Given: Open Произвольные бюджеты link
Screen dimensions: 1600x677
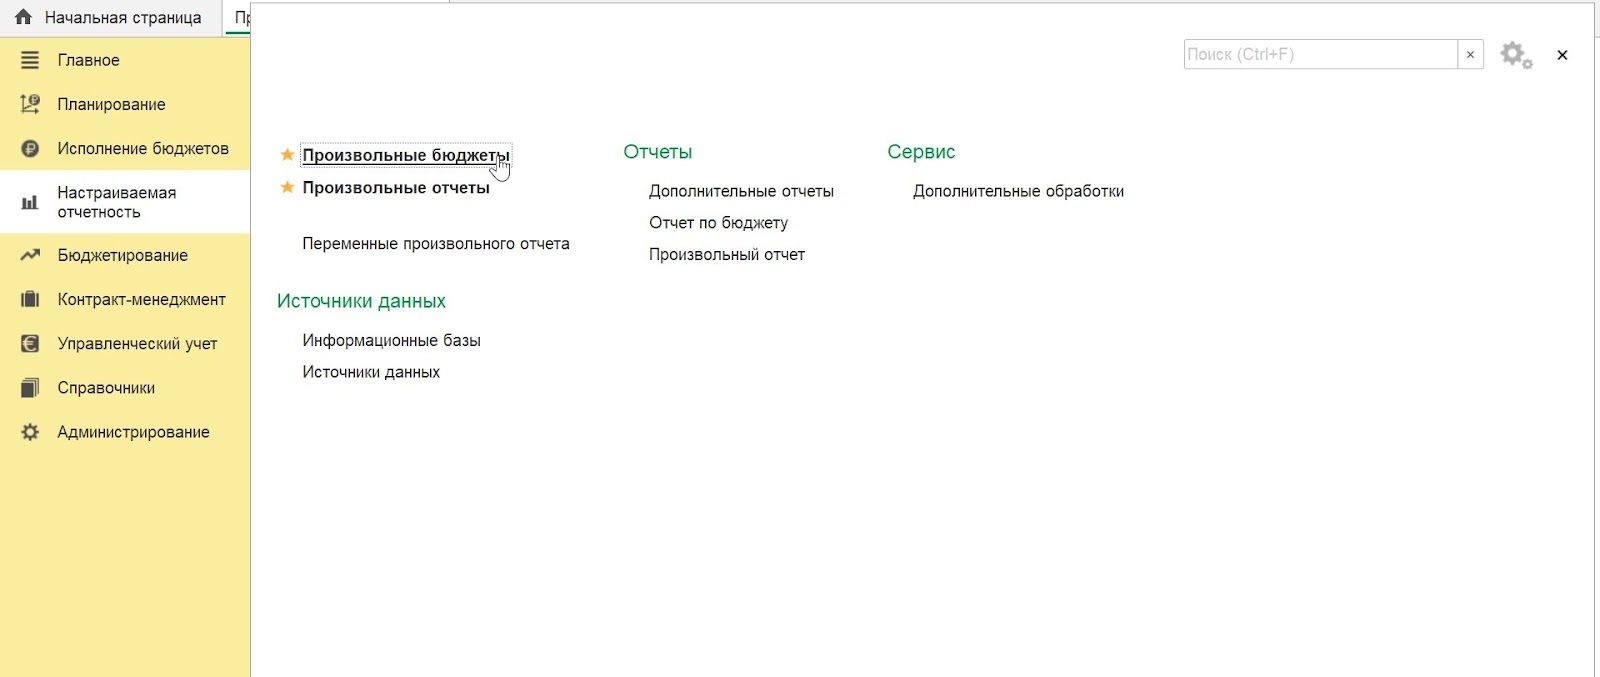Looking at the screenshot, I should pos(406,155).
